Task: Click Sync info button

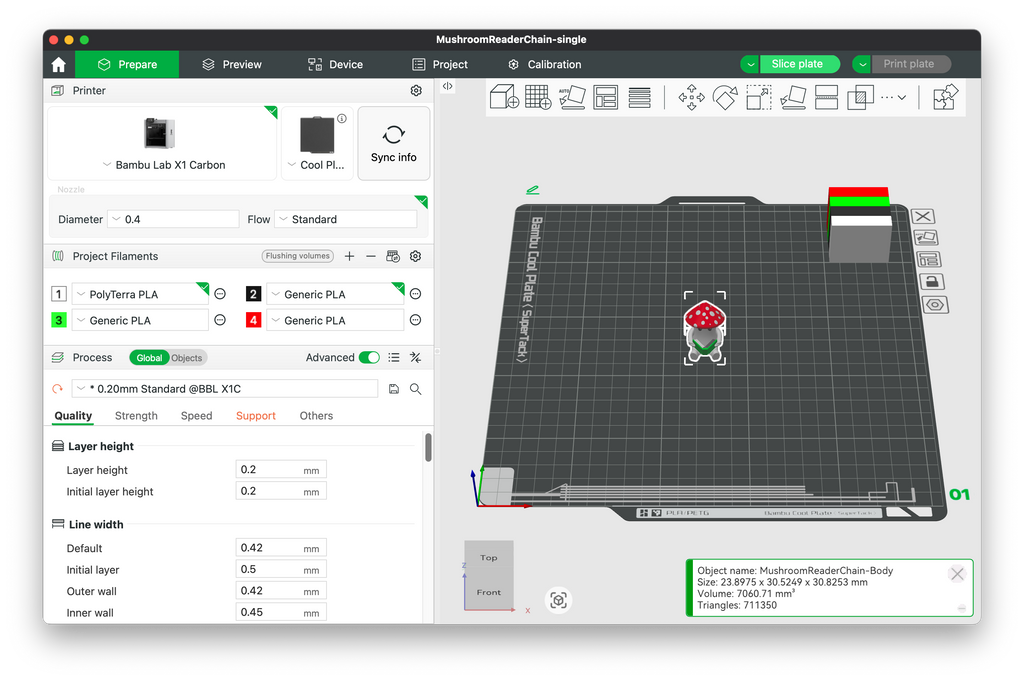Action: (393, 143)
